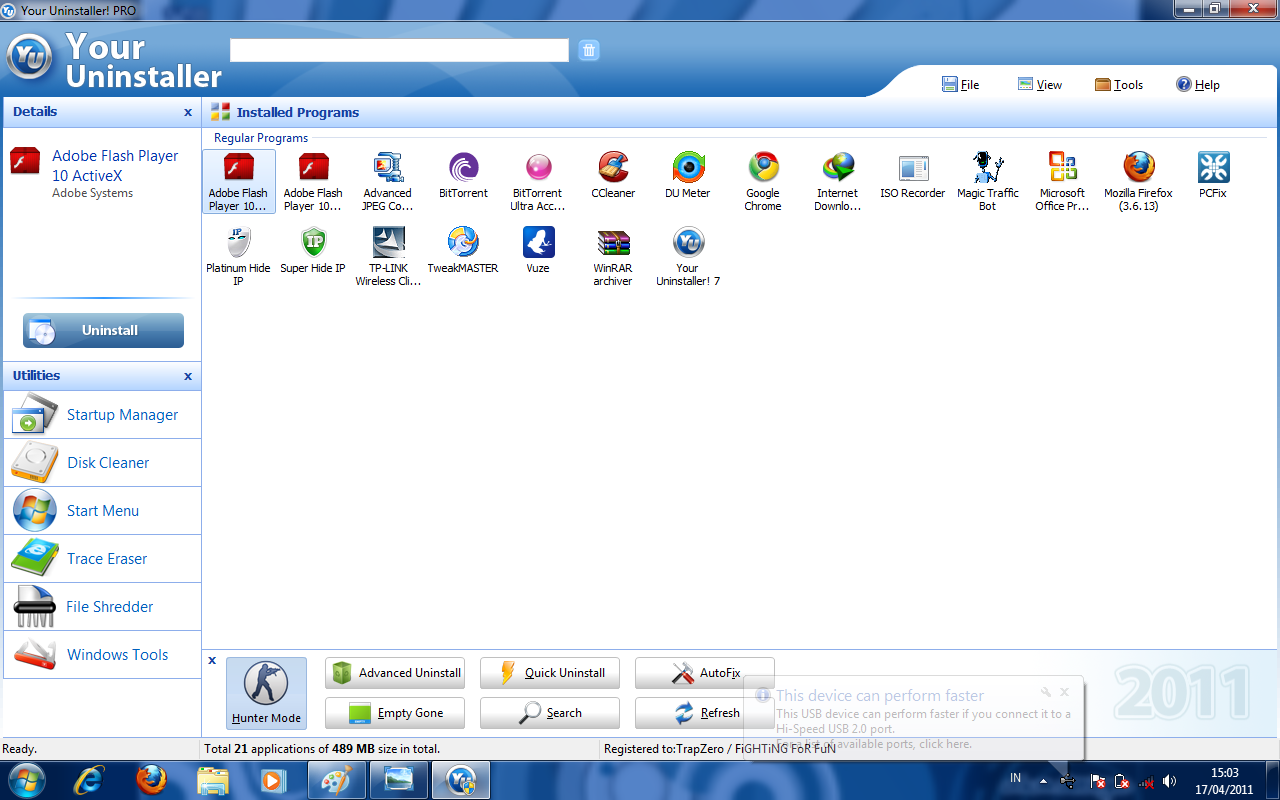Open Disk Cleaner utility
The width and height of the screenshot is (1280, 800).
pyautogui.click(x=102, y=462)
